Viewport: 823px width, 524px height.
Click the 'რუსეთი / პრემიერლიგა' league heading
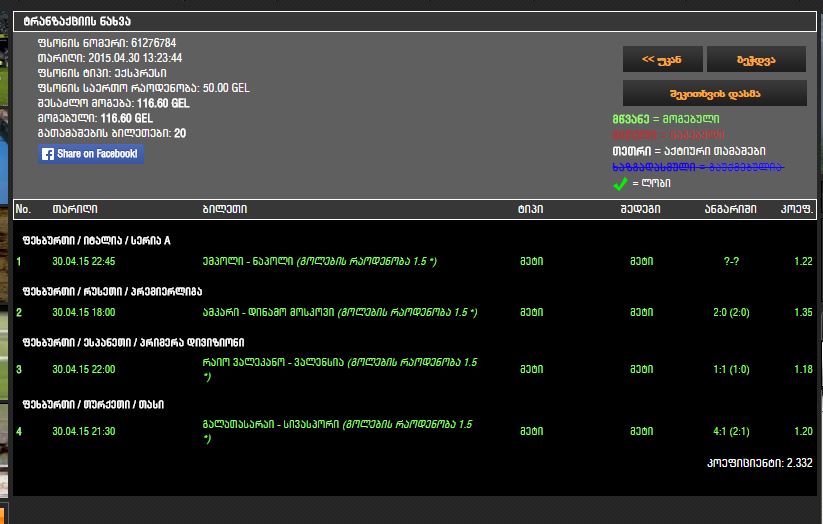112,291
